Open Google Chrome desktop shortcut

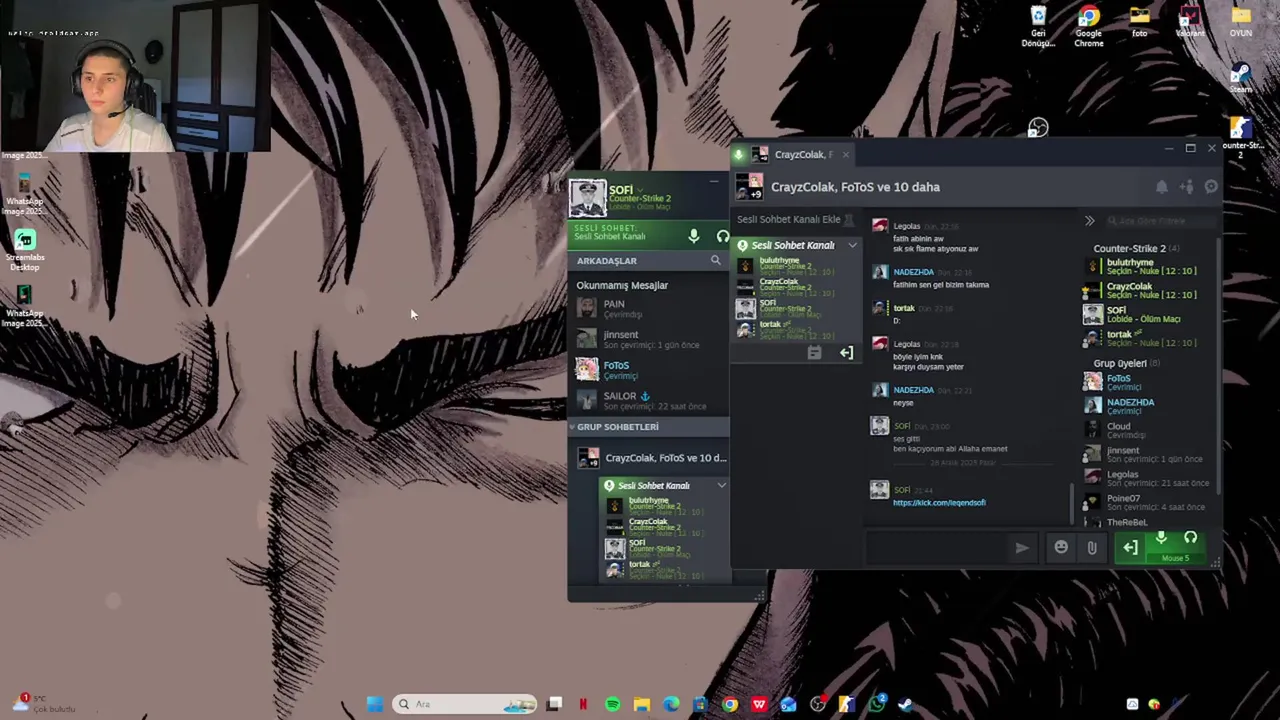click(1089, 27)
